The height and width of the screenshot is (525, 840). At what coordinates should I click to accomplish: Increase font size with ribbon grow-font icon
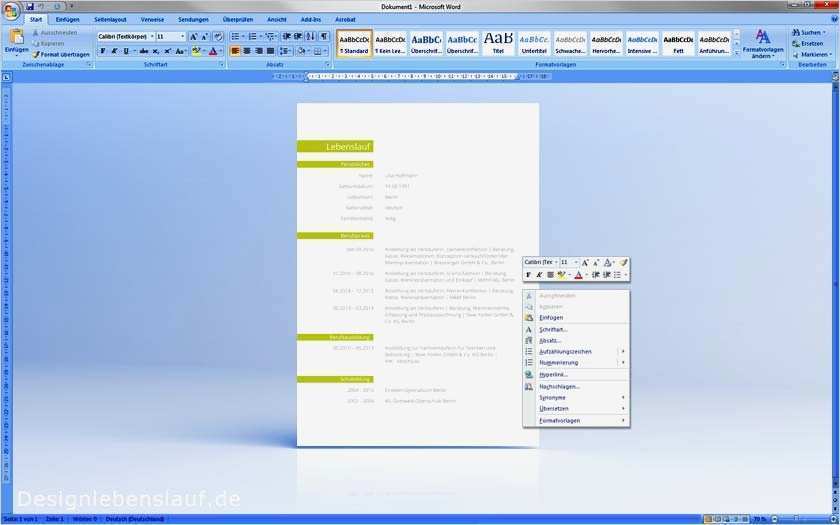point(193,36)
